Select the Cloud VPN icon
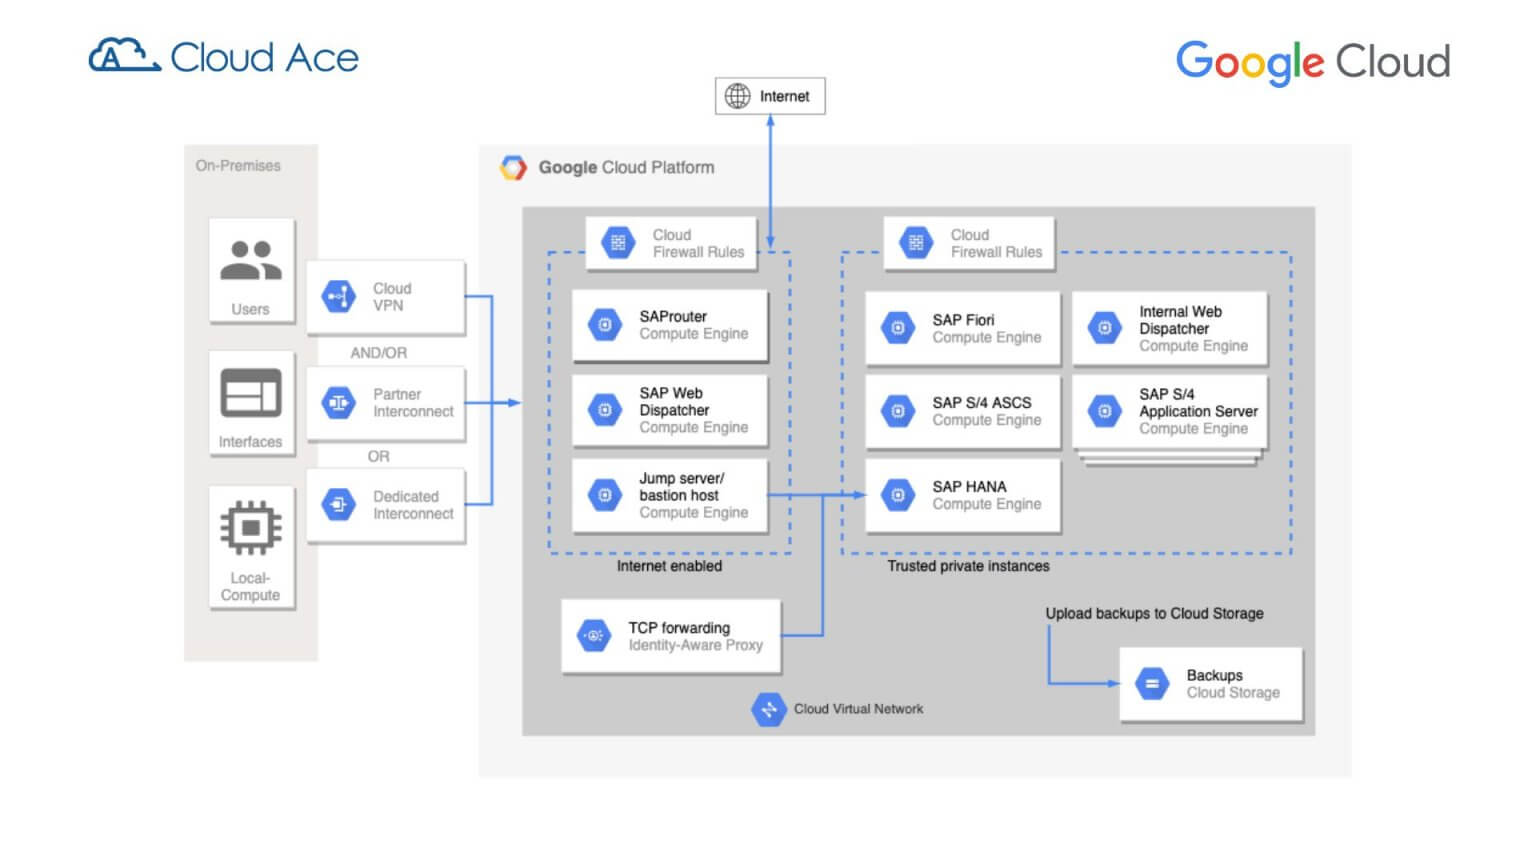The height and width of the screenshot is (864, 1536). pos(340,296)
